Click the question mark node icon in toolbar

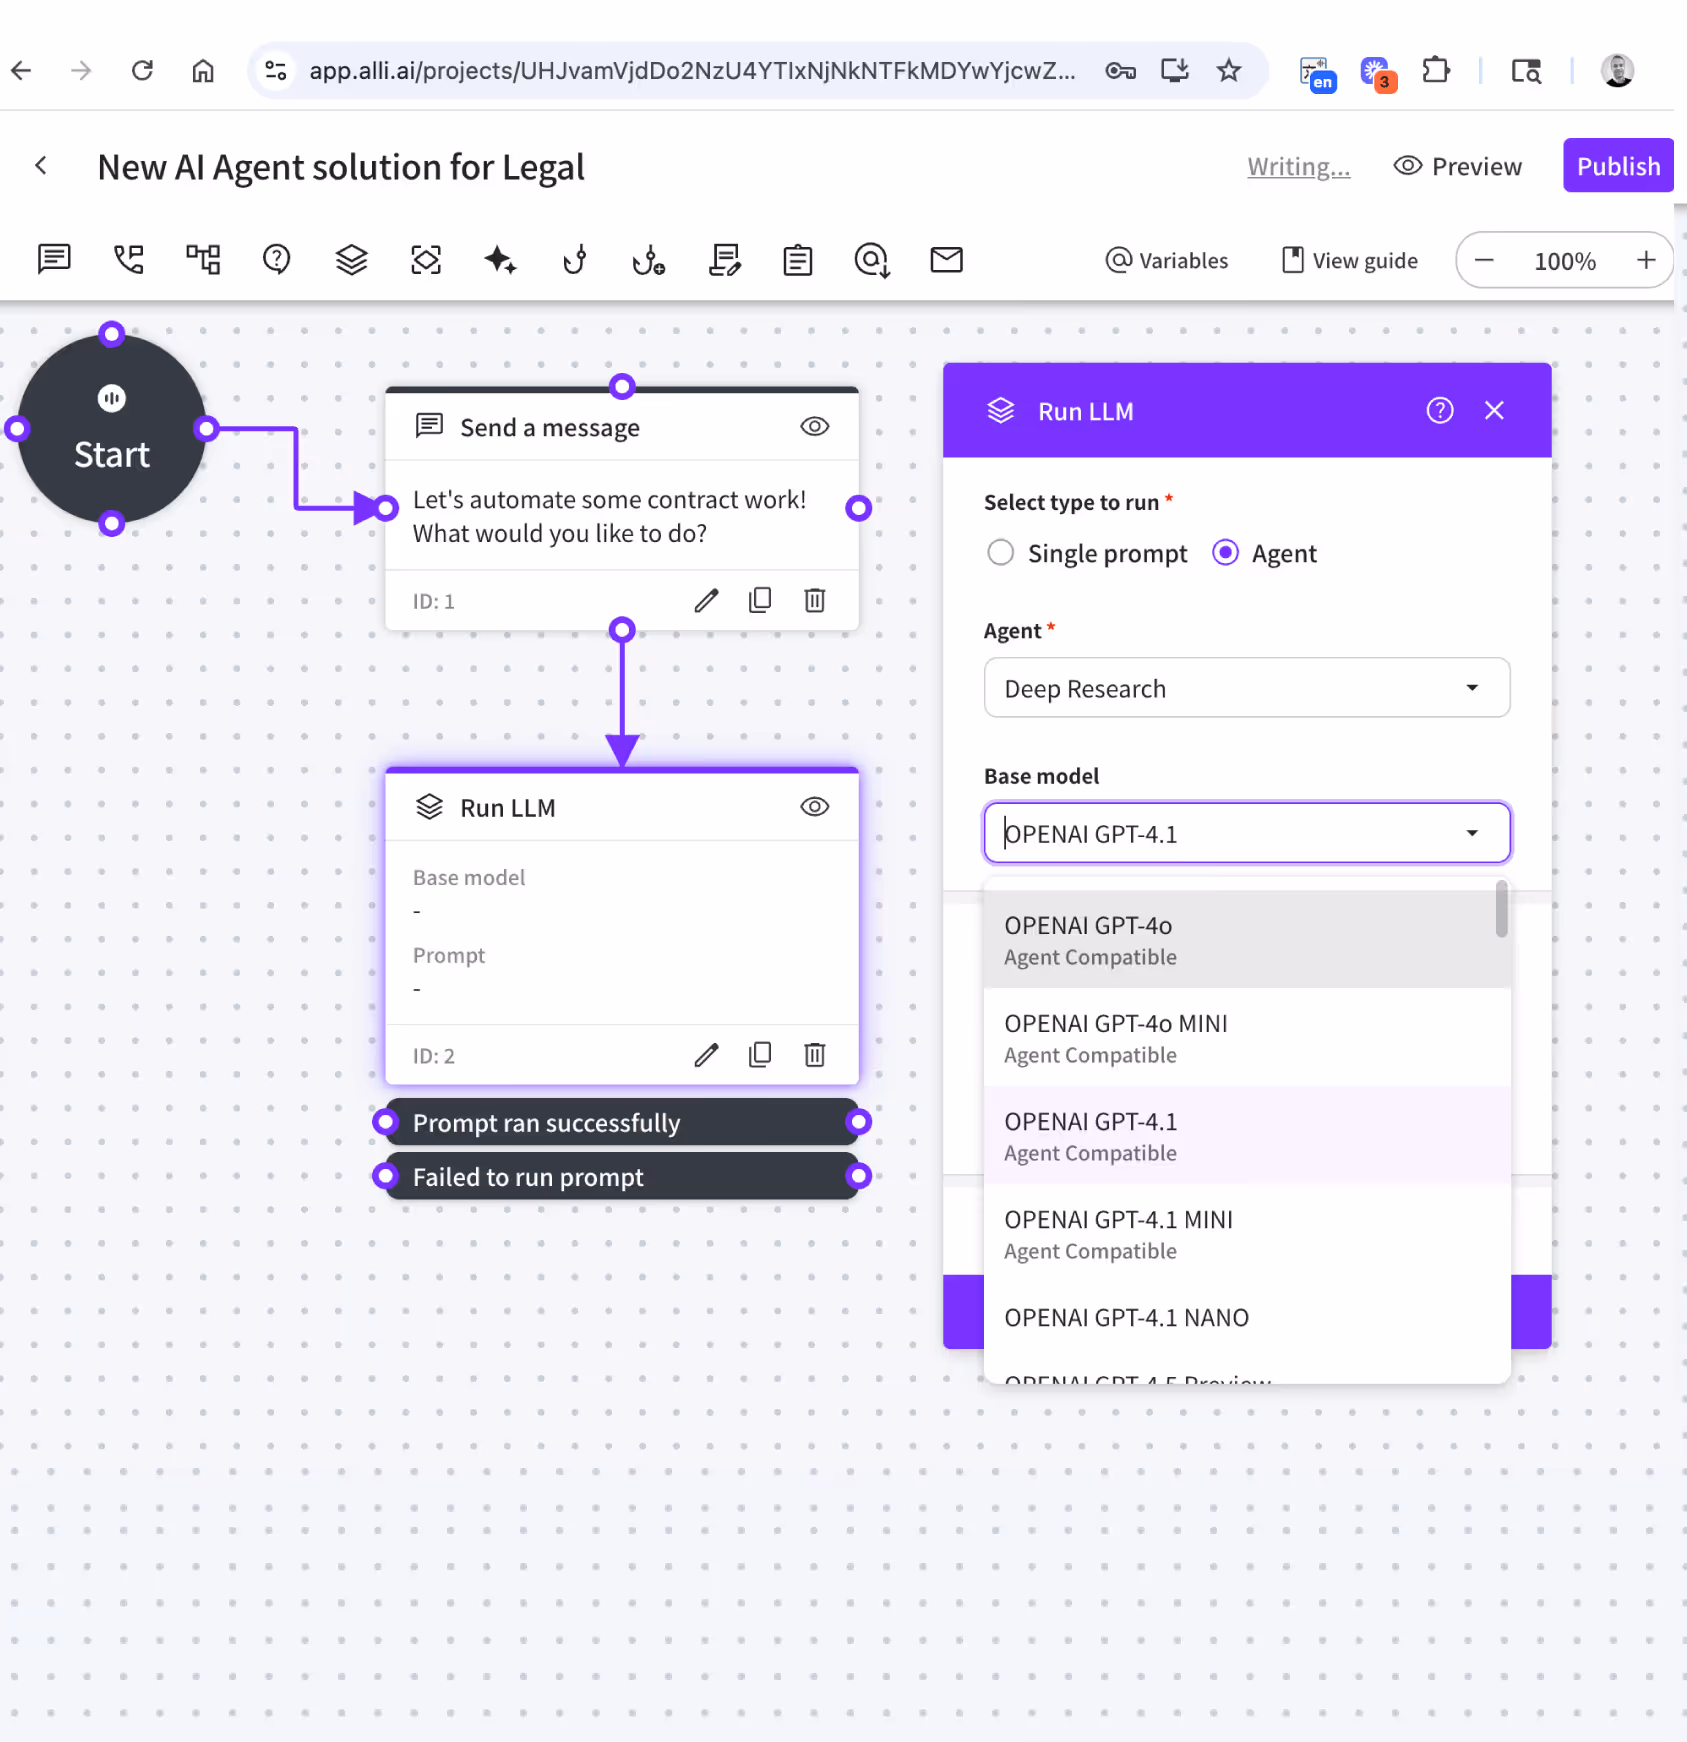click(277, 260)
